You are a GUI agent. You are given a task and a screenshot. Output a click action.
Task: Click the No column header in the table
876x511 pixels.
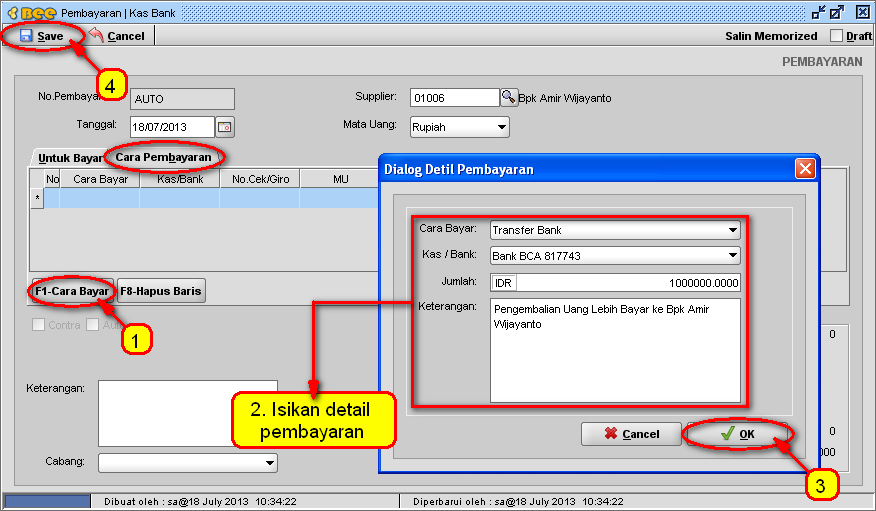[x=53, y=179]
